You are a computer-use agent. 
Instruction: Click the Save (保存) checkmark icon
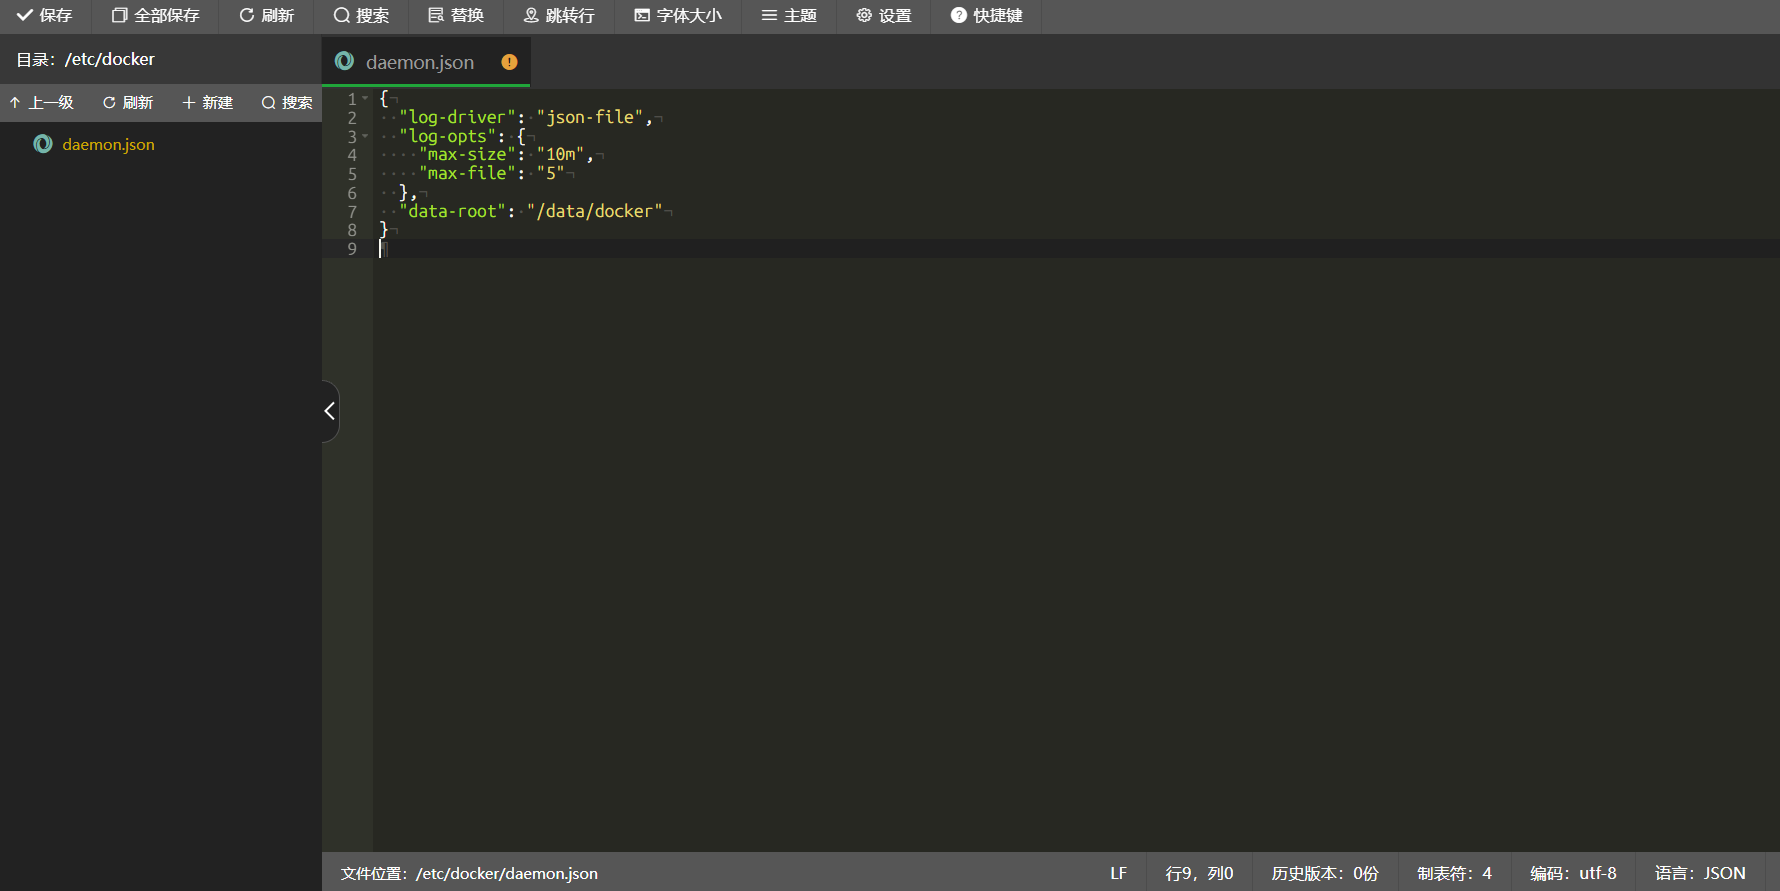point(25,16)
